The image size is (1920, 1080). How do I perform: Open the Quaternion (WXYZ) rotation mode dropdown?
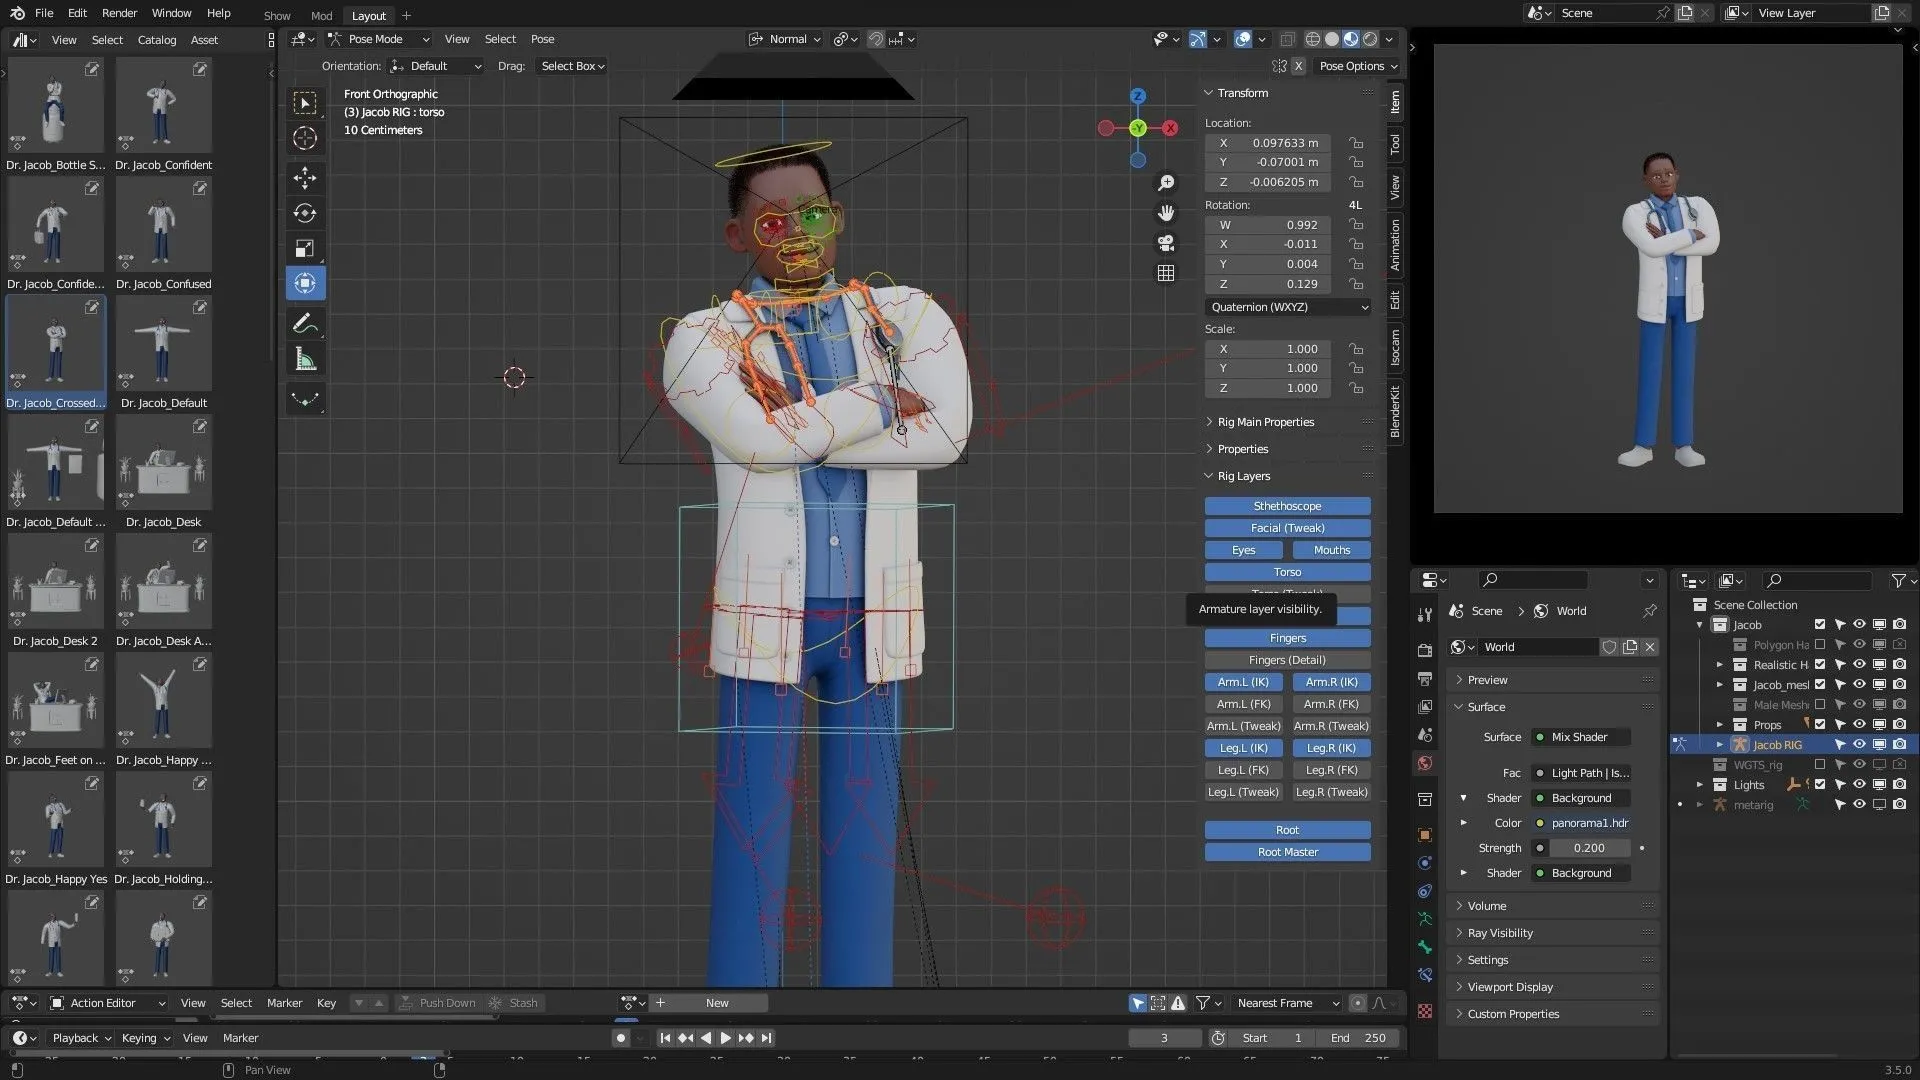coord(1288,307)
